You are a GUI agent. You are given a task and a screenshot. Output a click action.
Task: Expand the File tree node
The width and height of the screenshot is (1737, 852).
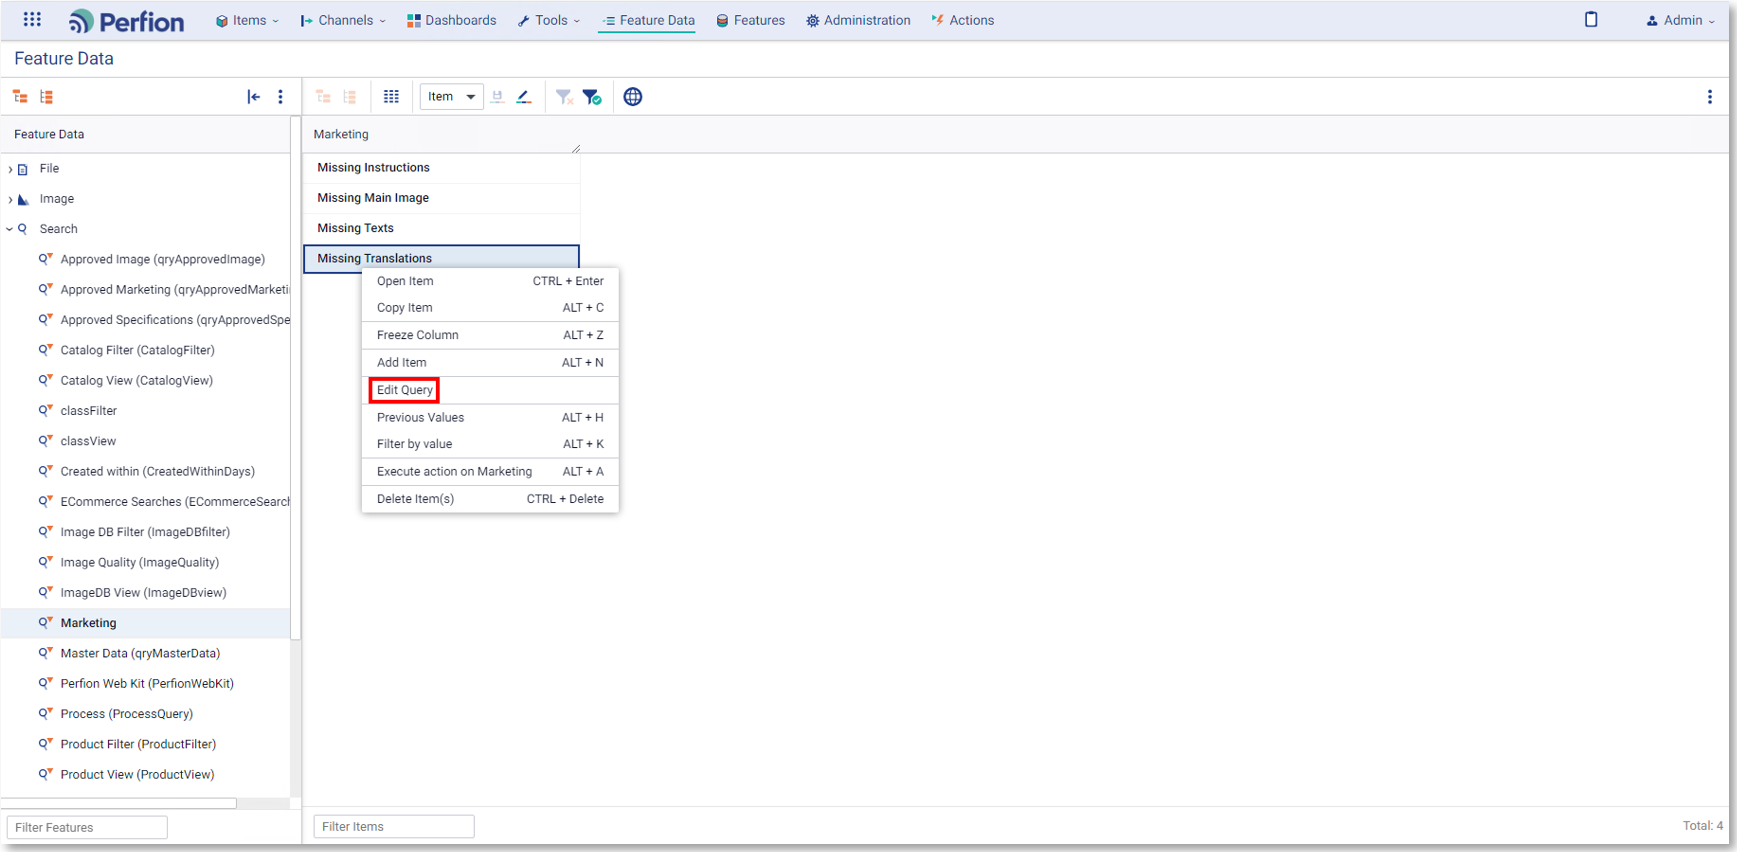(x=10, y=169)
